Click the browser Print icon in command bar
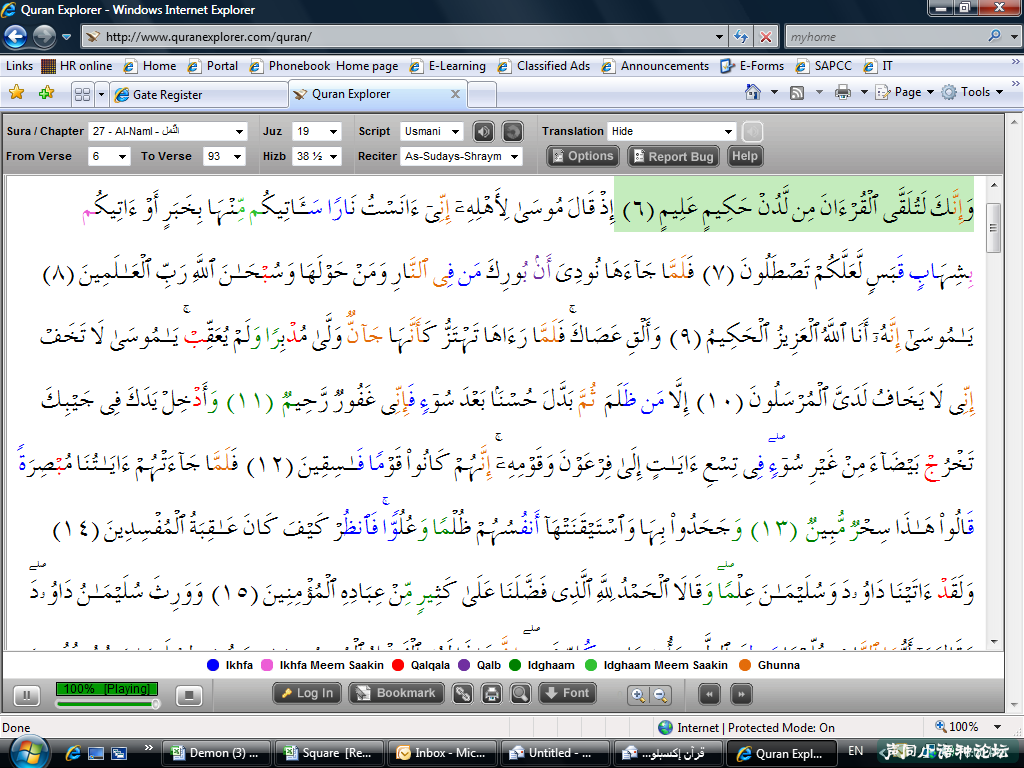This screenshot has width=1024, height=768. [x=843, y=93]
